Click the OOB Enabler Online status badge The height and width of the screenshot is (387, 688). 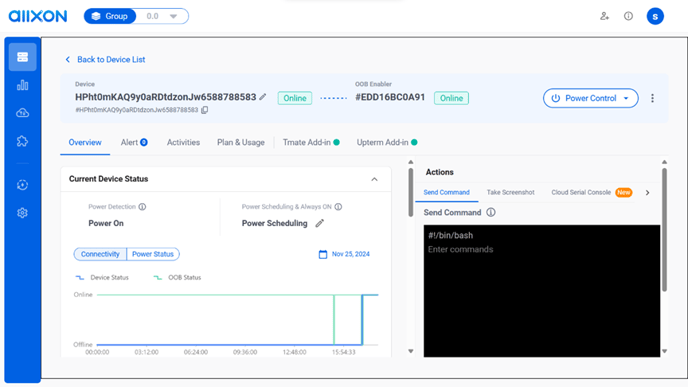[452, 98]
